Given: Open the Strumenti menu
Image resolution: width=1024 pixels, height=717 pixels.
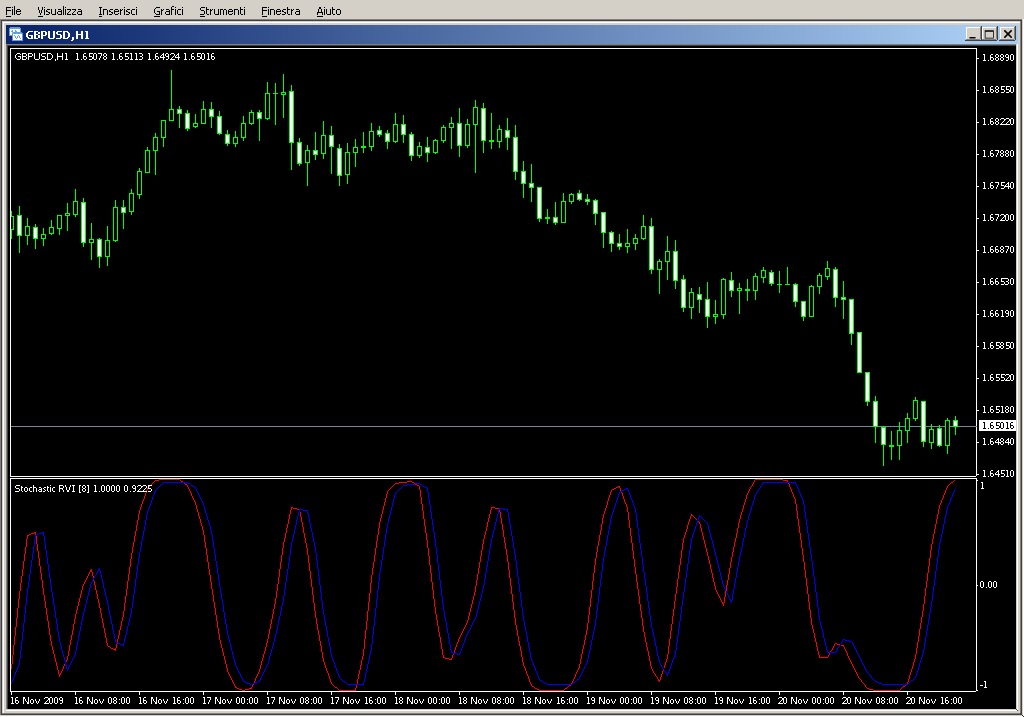Looking at the screenshot, I should (x=222, y=11).
